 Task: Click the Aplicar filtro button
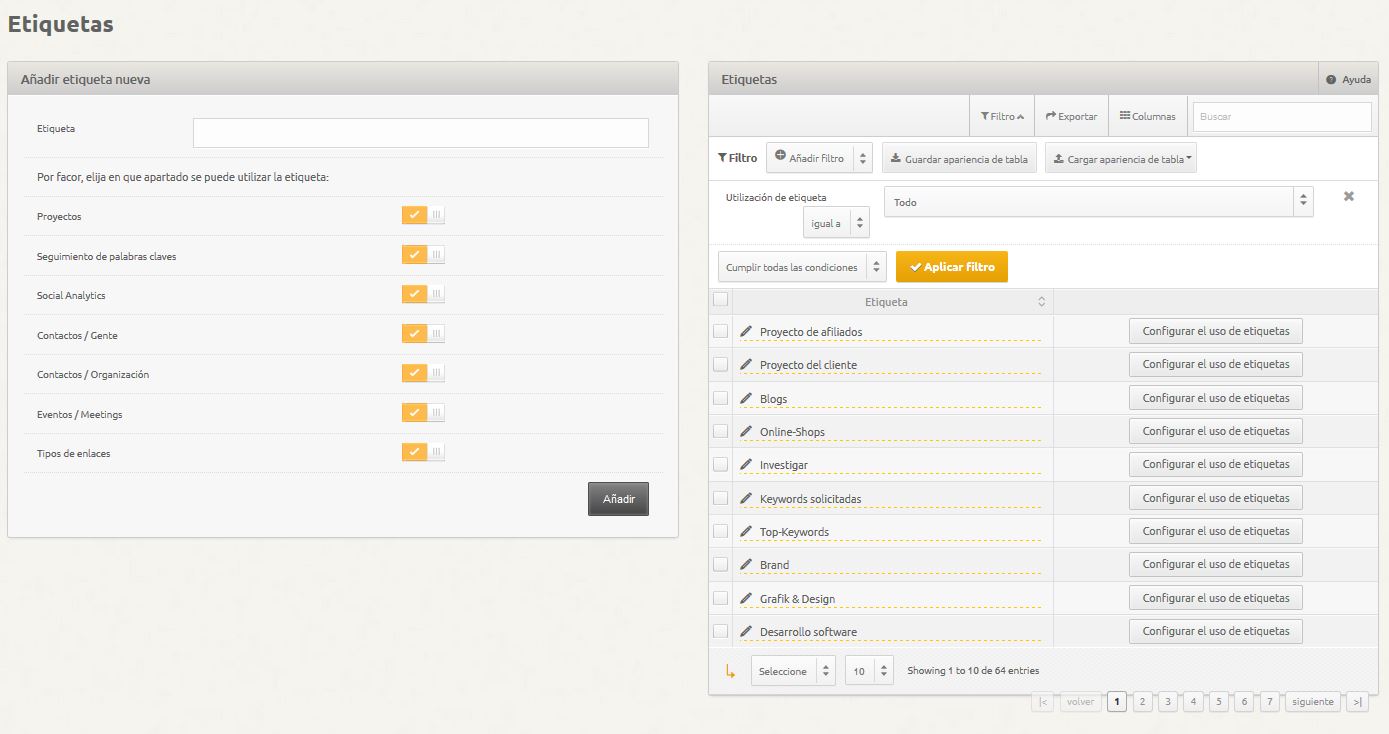point(952,267)
